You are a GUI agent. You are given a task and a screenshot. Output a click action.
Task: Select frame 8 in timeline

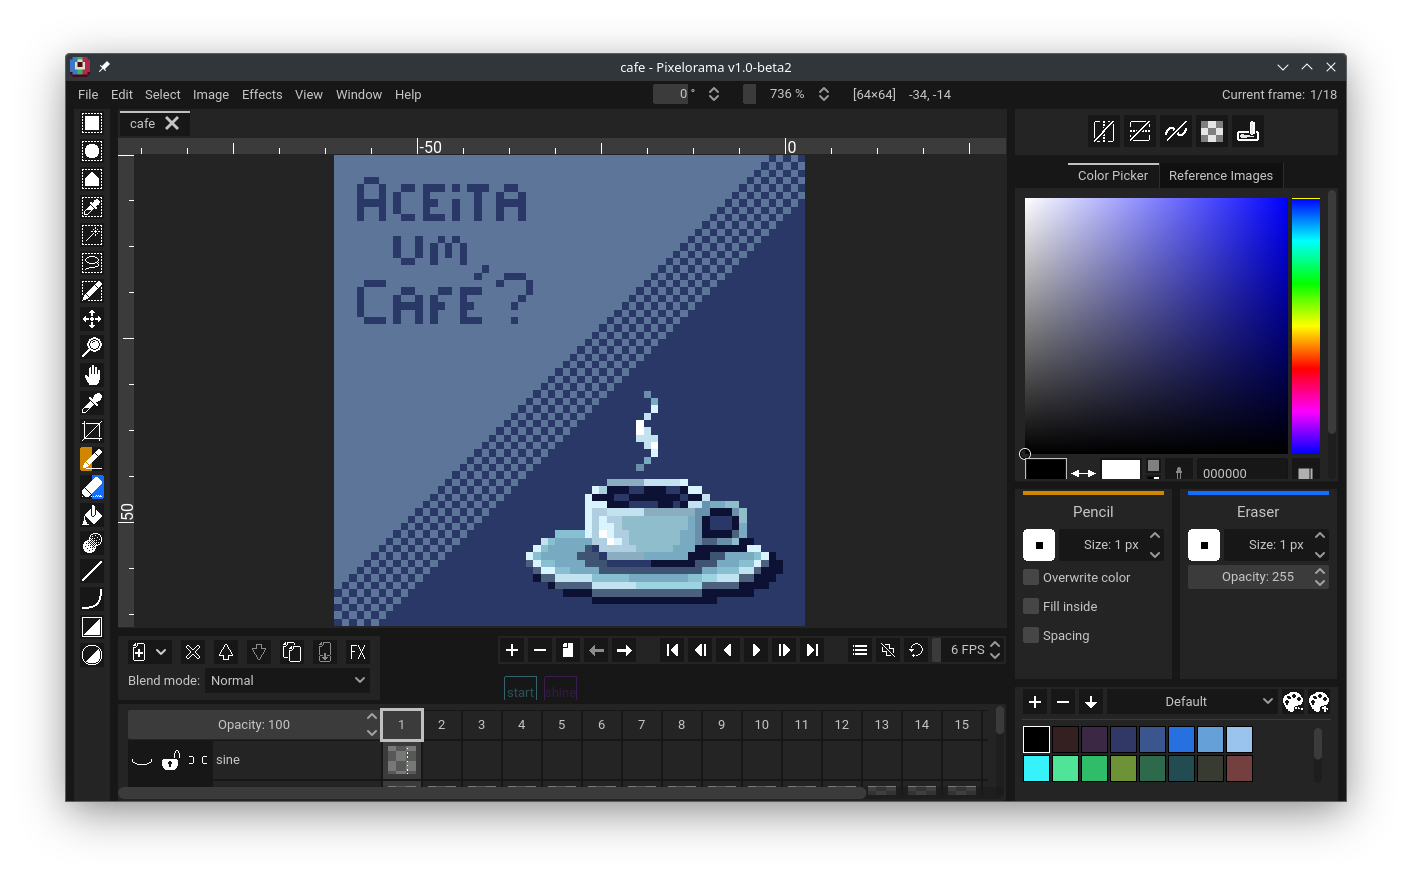click(x=681, y=724)
